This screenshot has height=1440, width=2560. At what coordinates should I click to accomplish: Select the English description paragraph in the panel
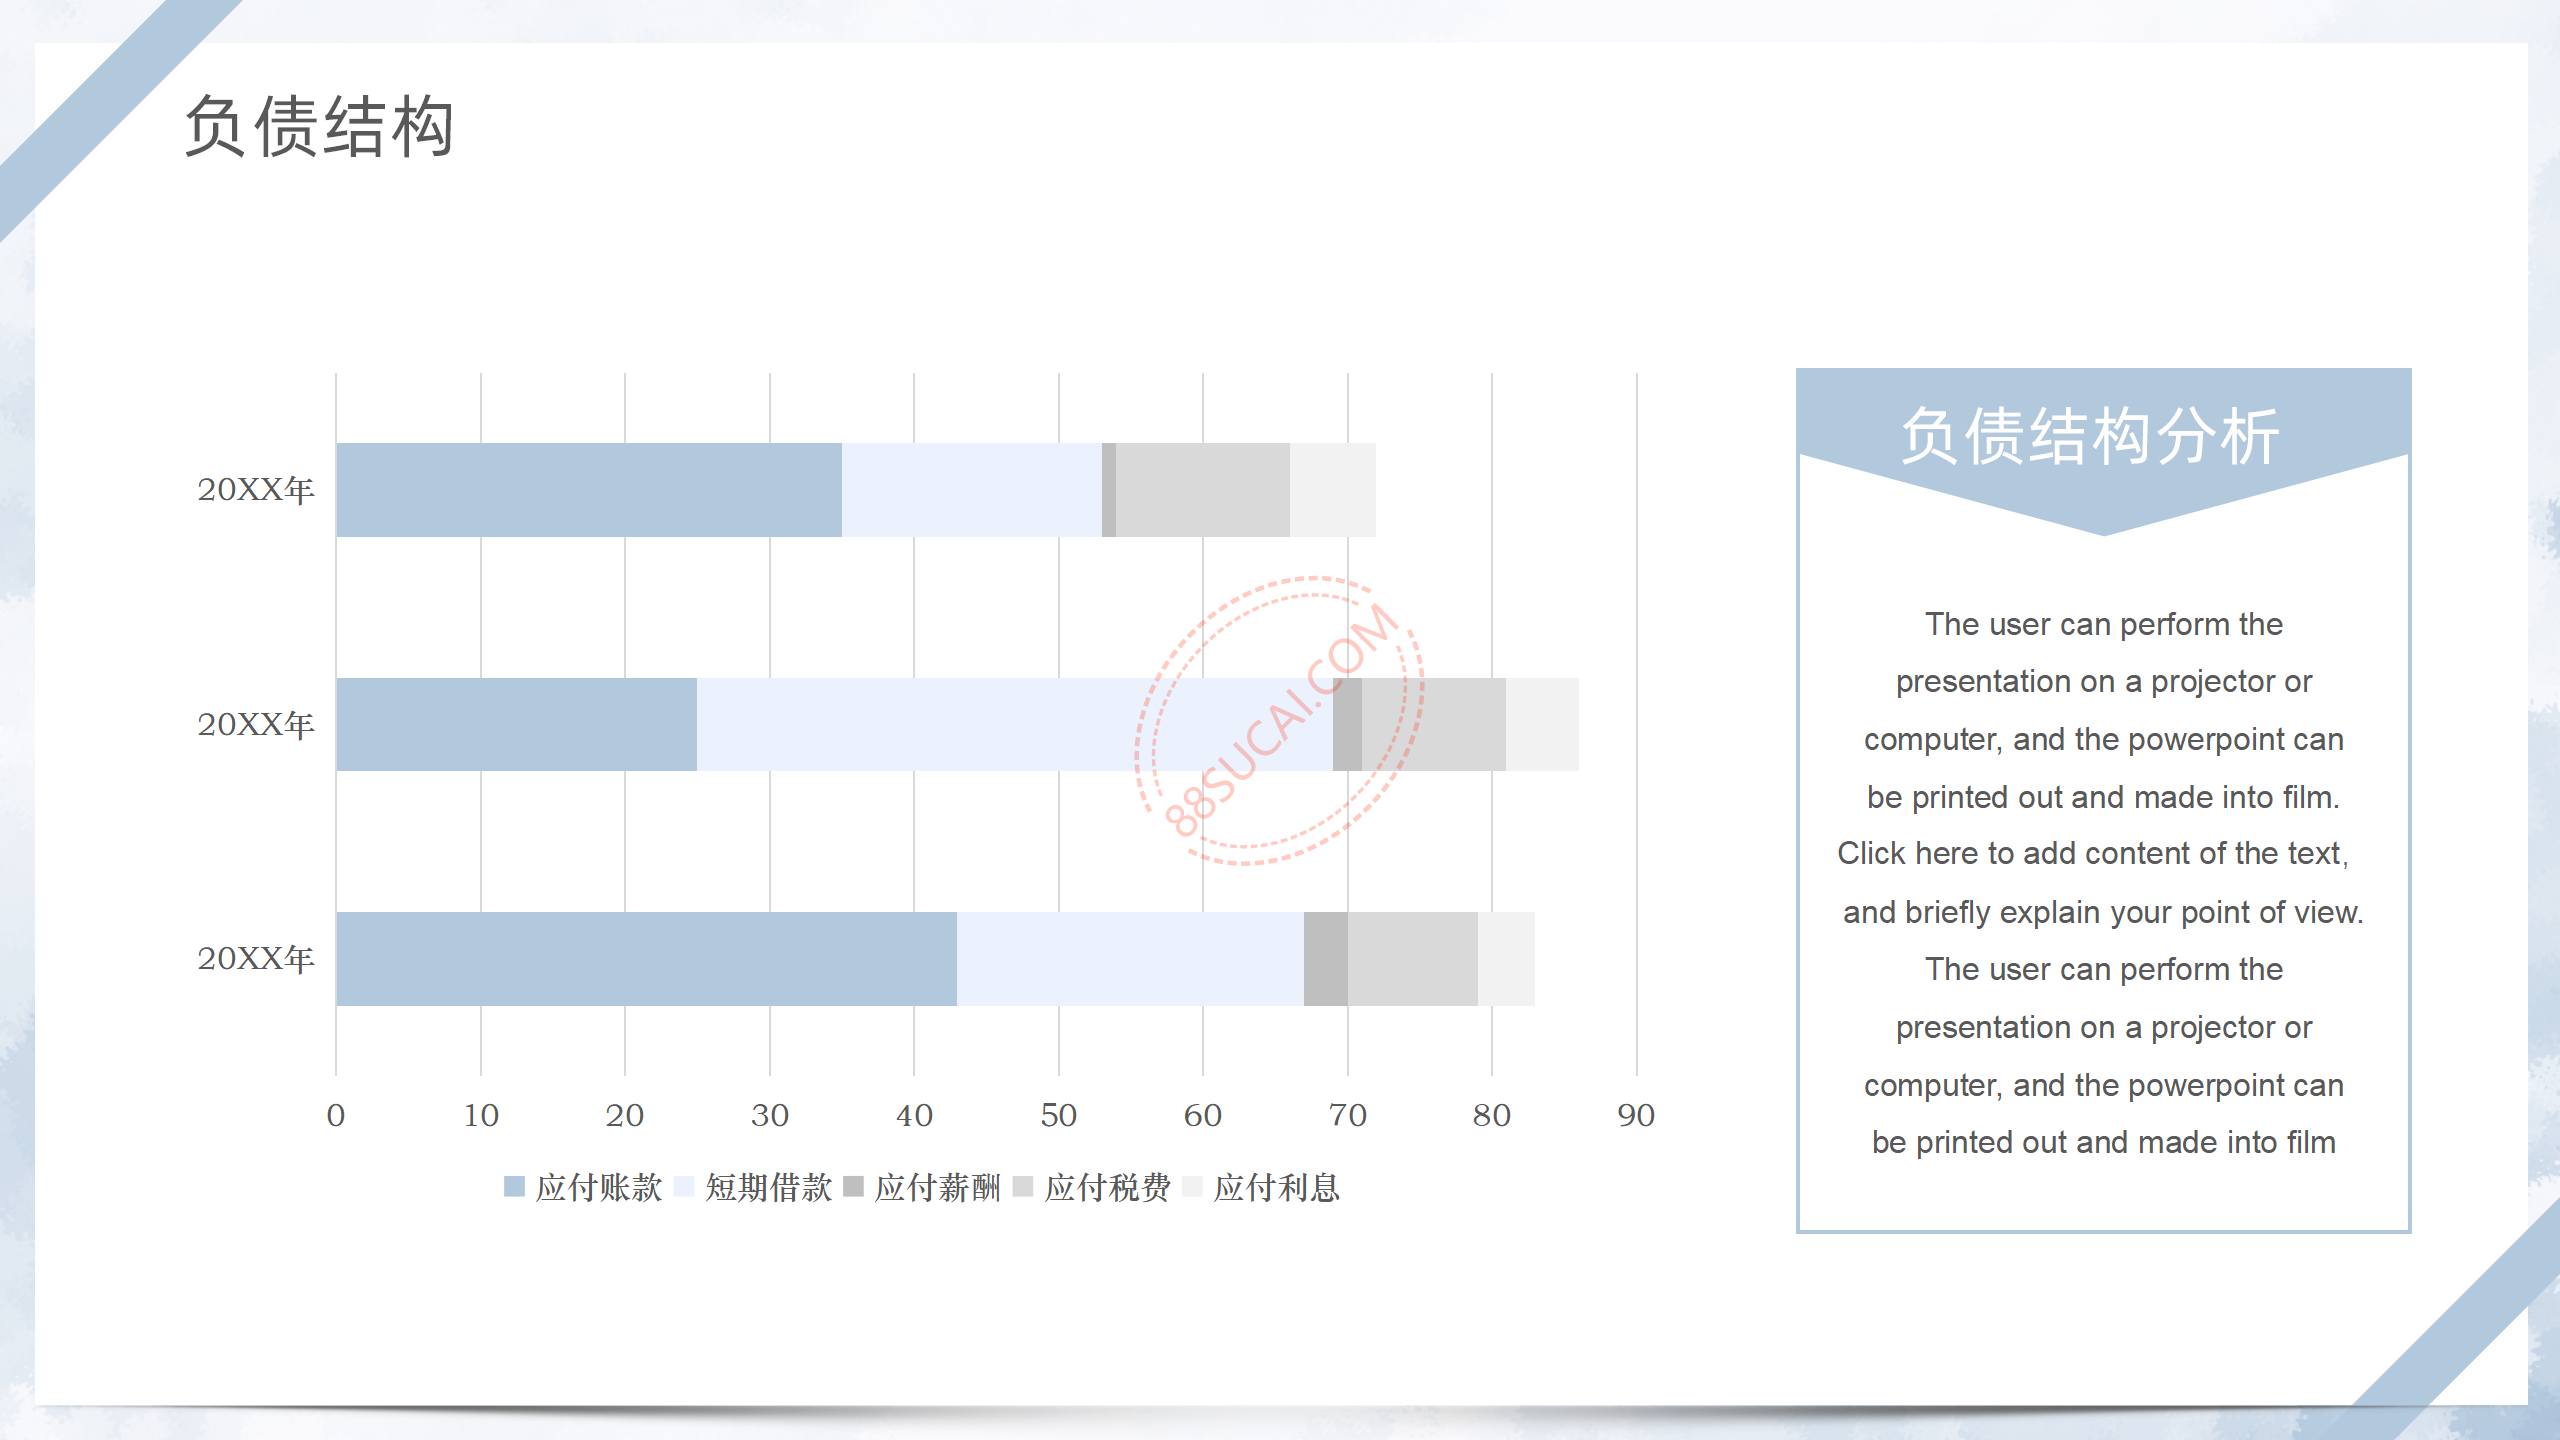tap(2103, 883)
